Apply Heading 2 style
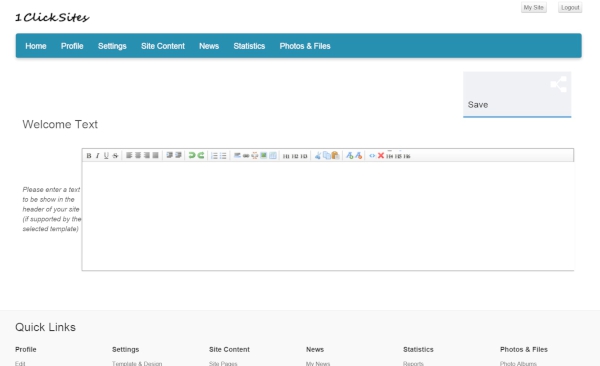This screenshot has height=366, width=600. [x=295, y=156]
